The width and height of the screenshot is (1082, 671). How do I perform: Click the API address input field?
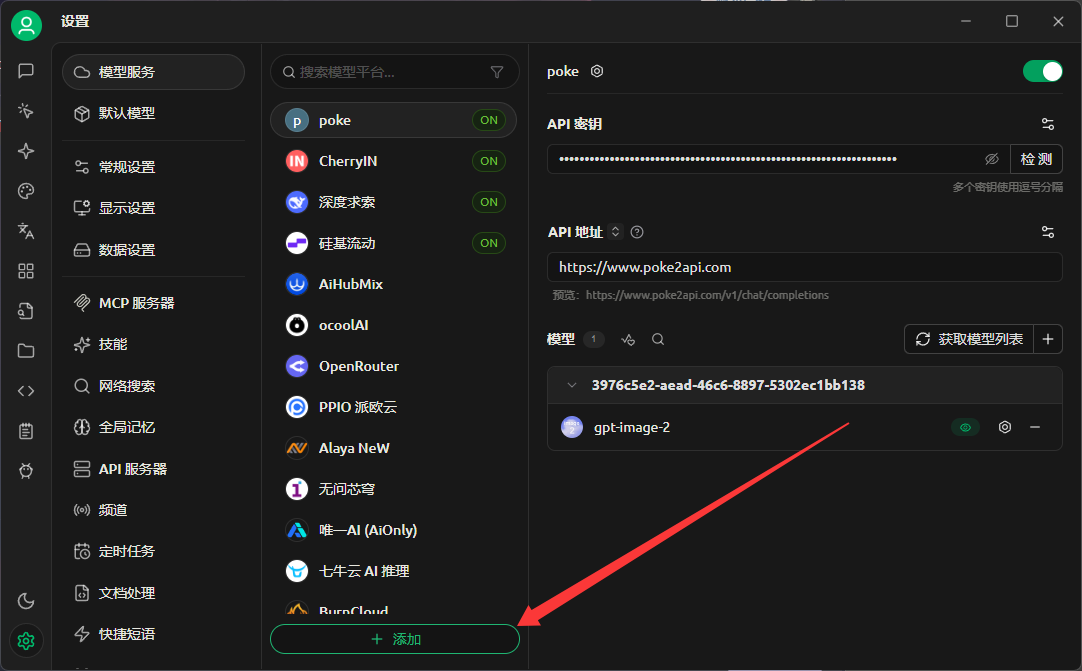[x=805, y=267]
